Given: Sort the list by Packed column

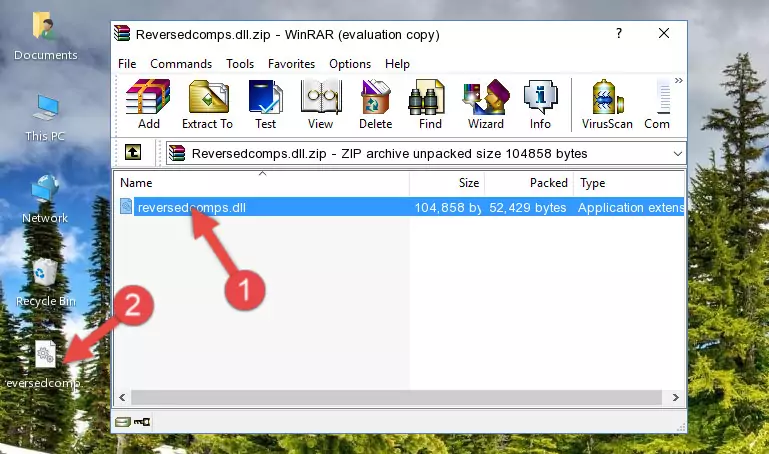Looking at the screenshot, I should (529, 183).
